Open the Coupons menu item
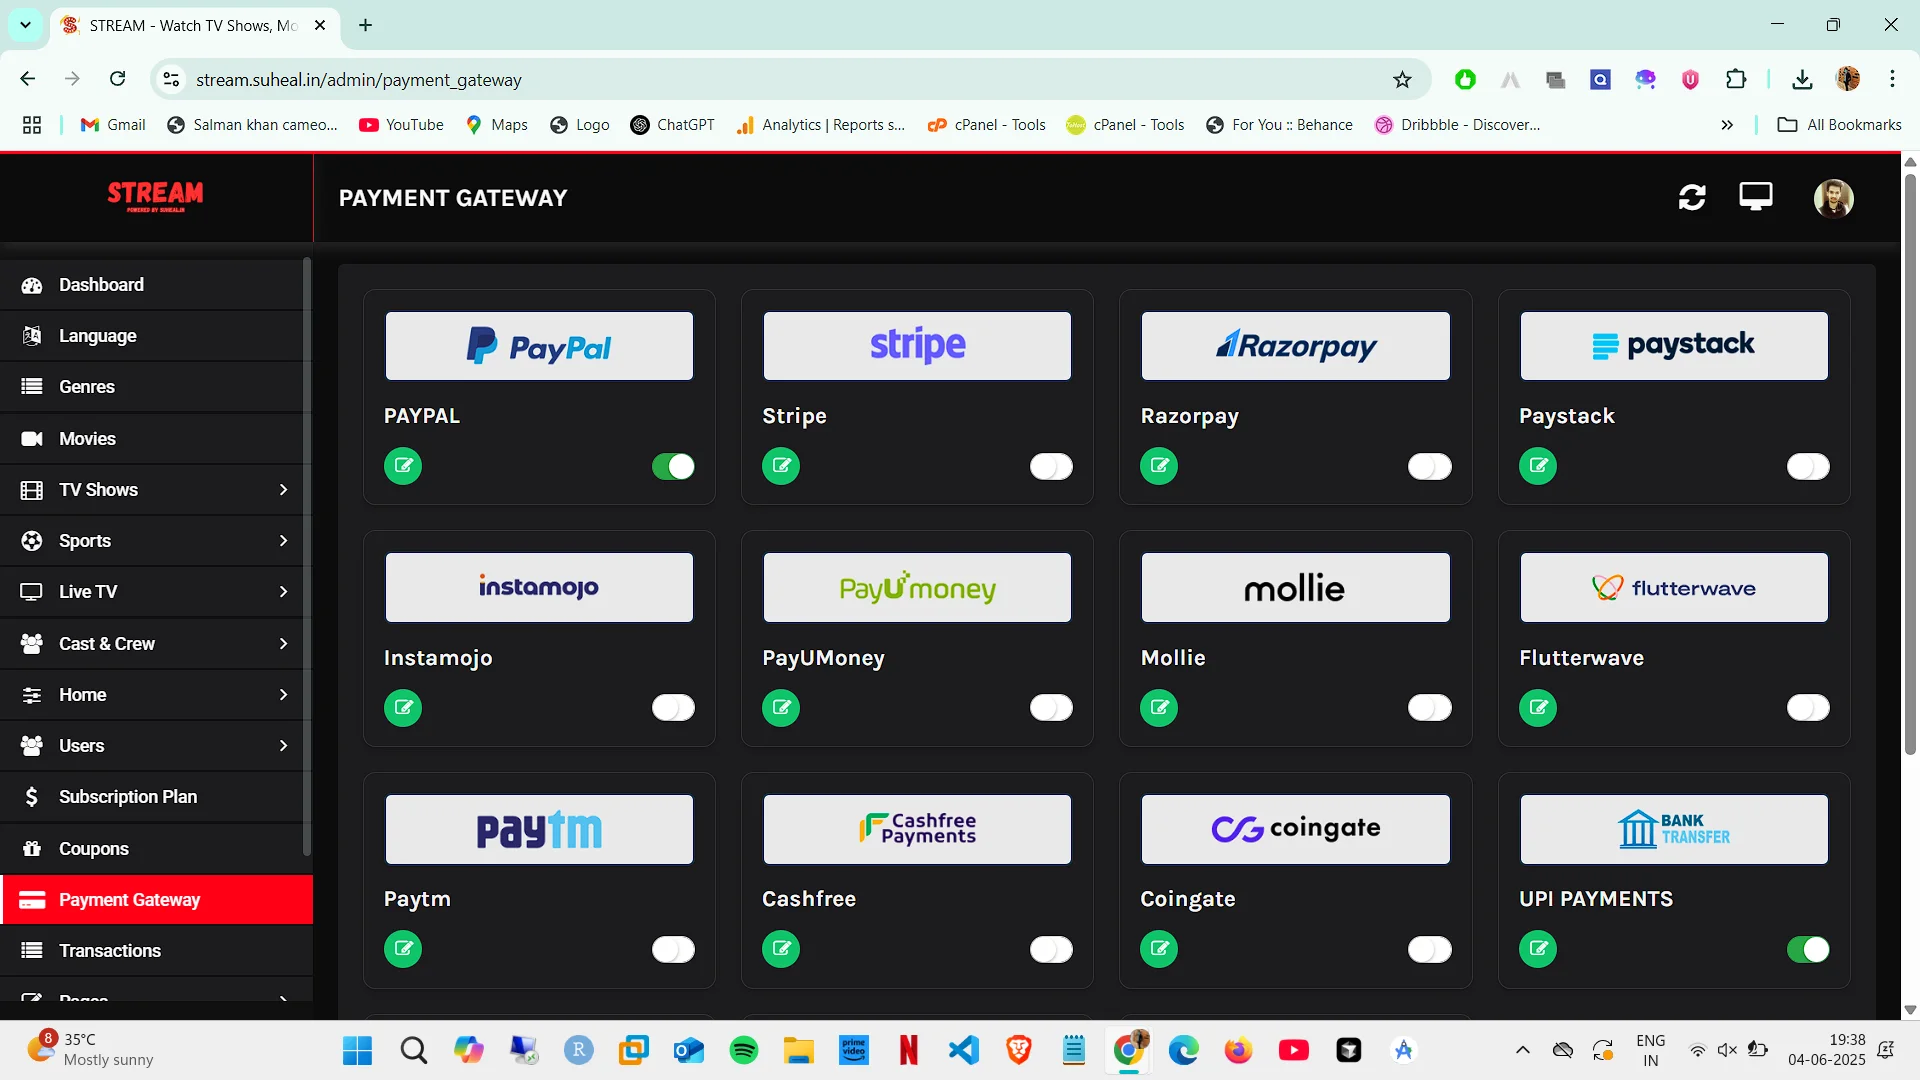The image size is (1920, 1080). click(x=154, y=849)
